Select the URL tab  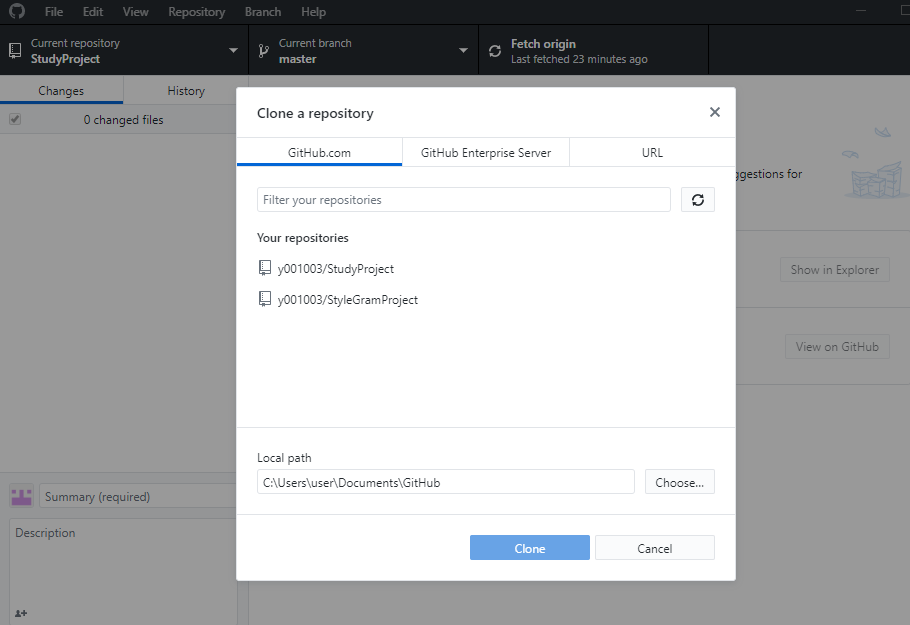tap(652, 152)
